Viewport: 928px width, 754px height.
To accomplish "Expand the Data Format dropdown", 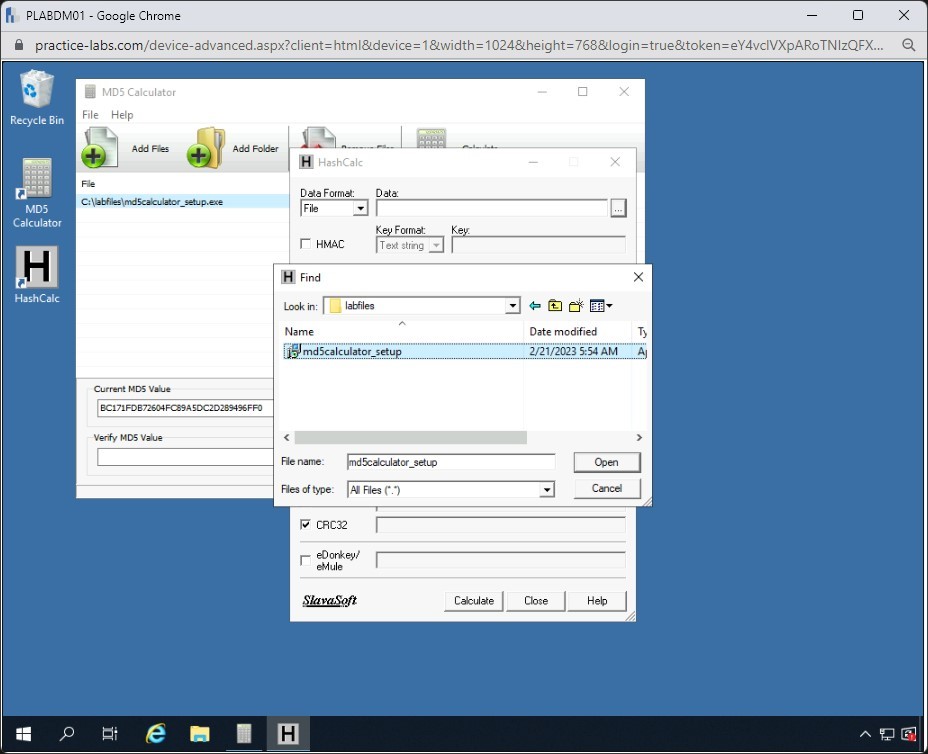I will (360, 209).
